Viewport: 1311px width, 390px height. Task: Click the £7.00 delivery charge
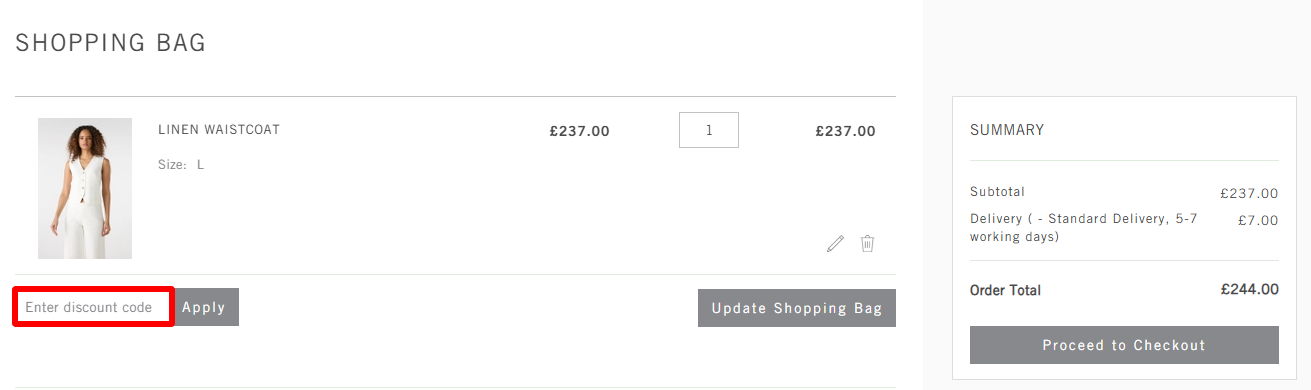tap(1258, 220)
